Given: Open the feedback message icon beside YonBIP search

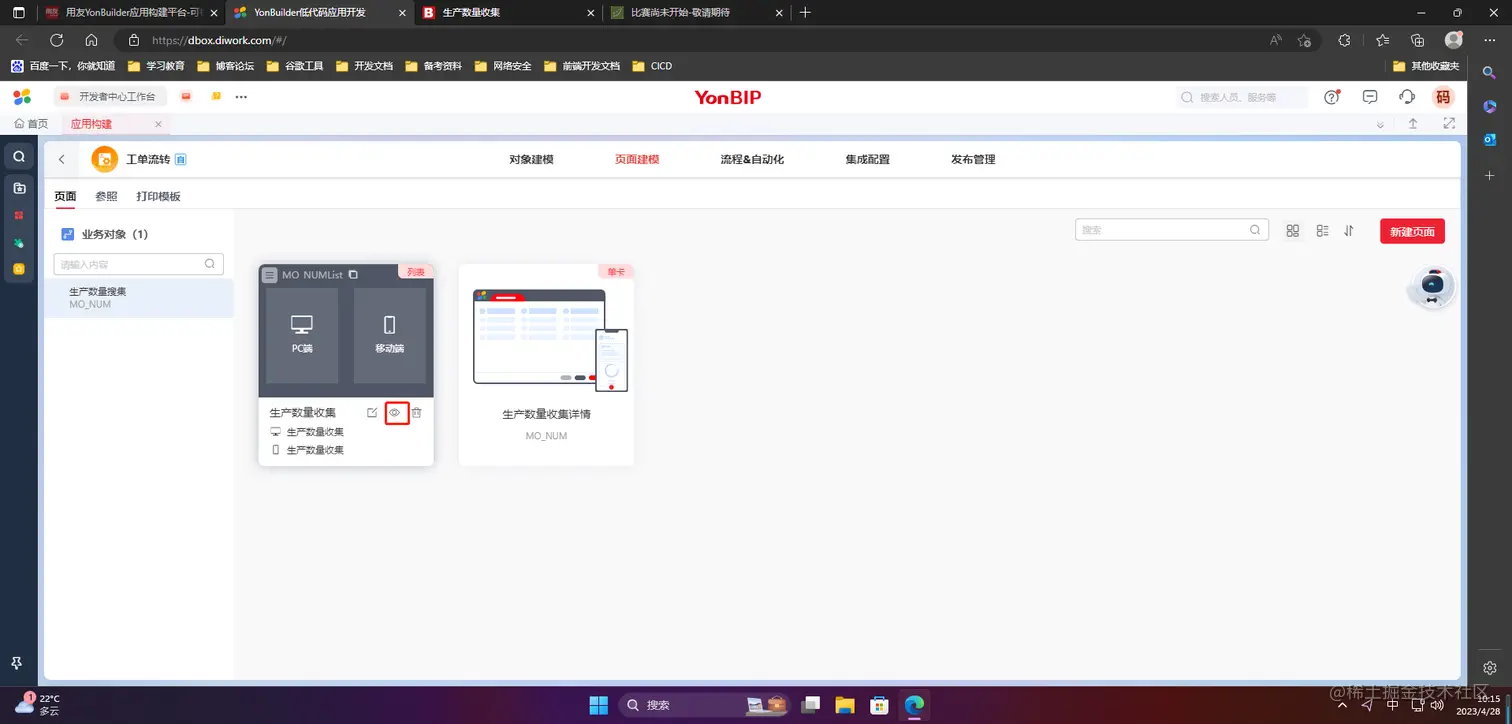Looking at the screenshot, I should coord(1369,96).
